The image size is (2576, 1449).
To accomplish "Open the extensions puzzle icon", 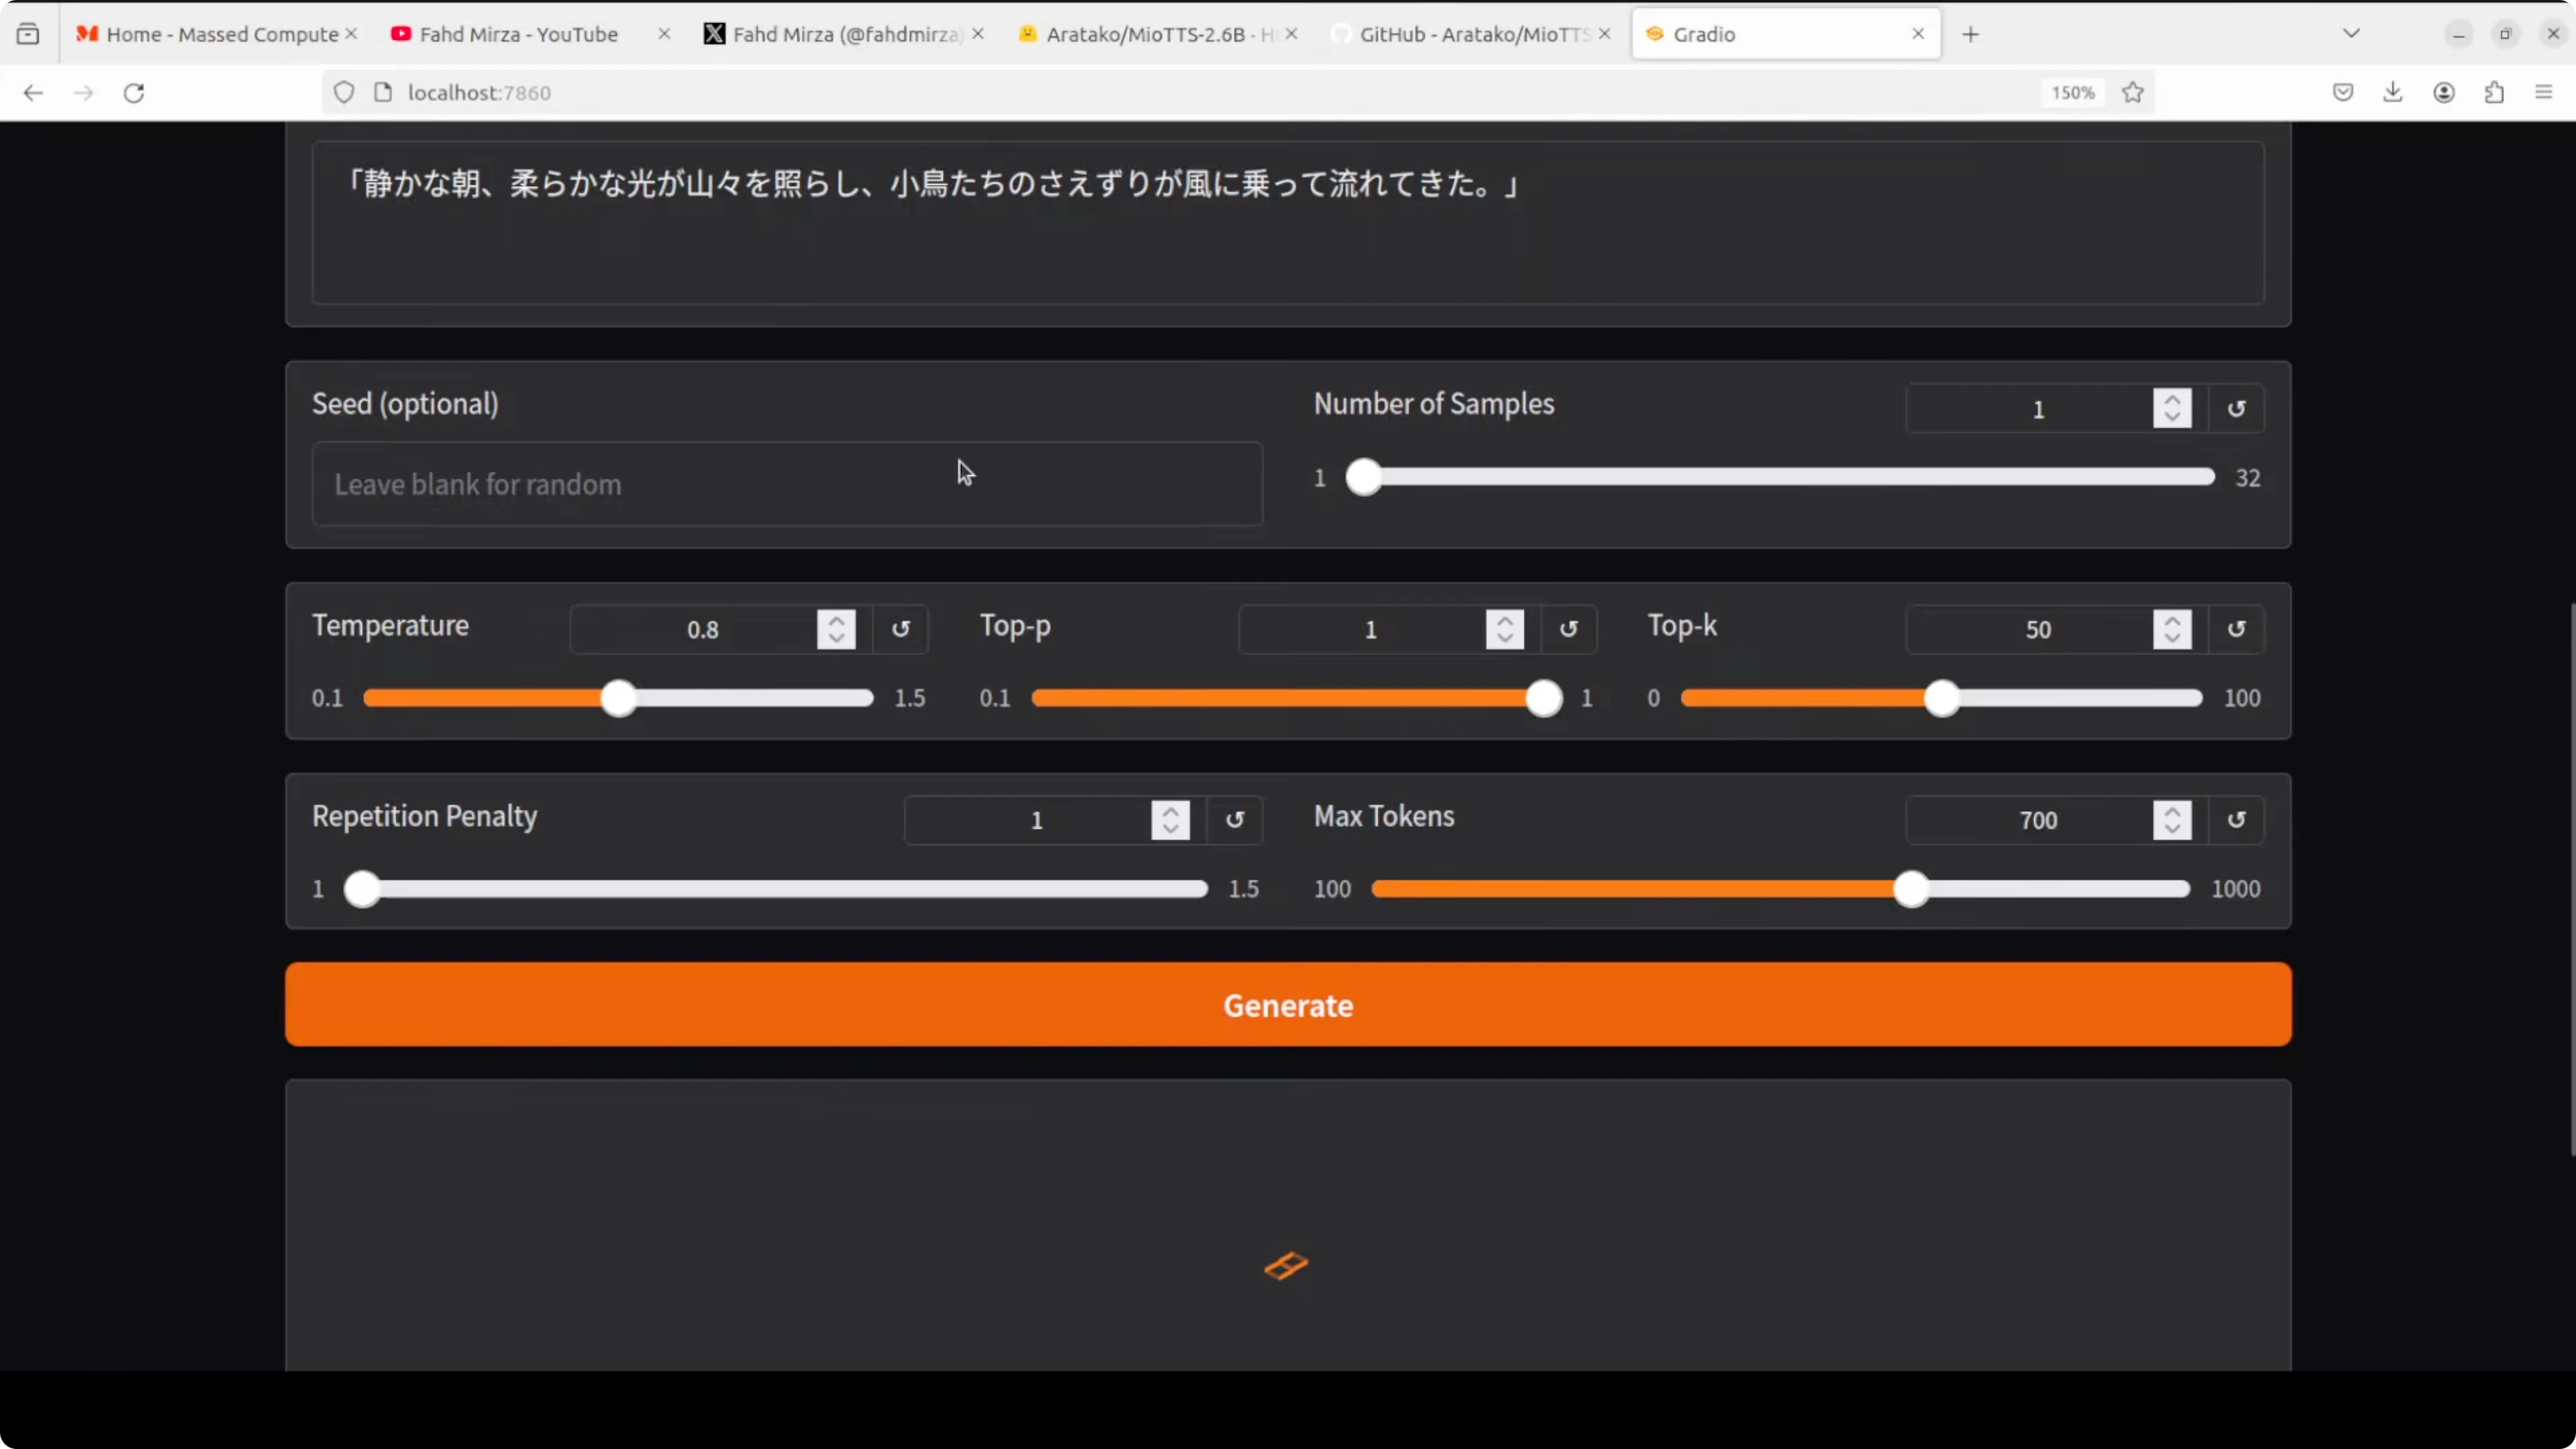I will [2494, 93].
